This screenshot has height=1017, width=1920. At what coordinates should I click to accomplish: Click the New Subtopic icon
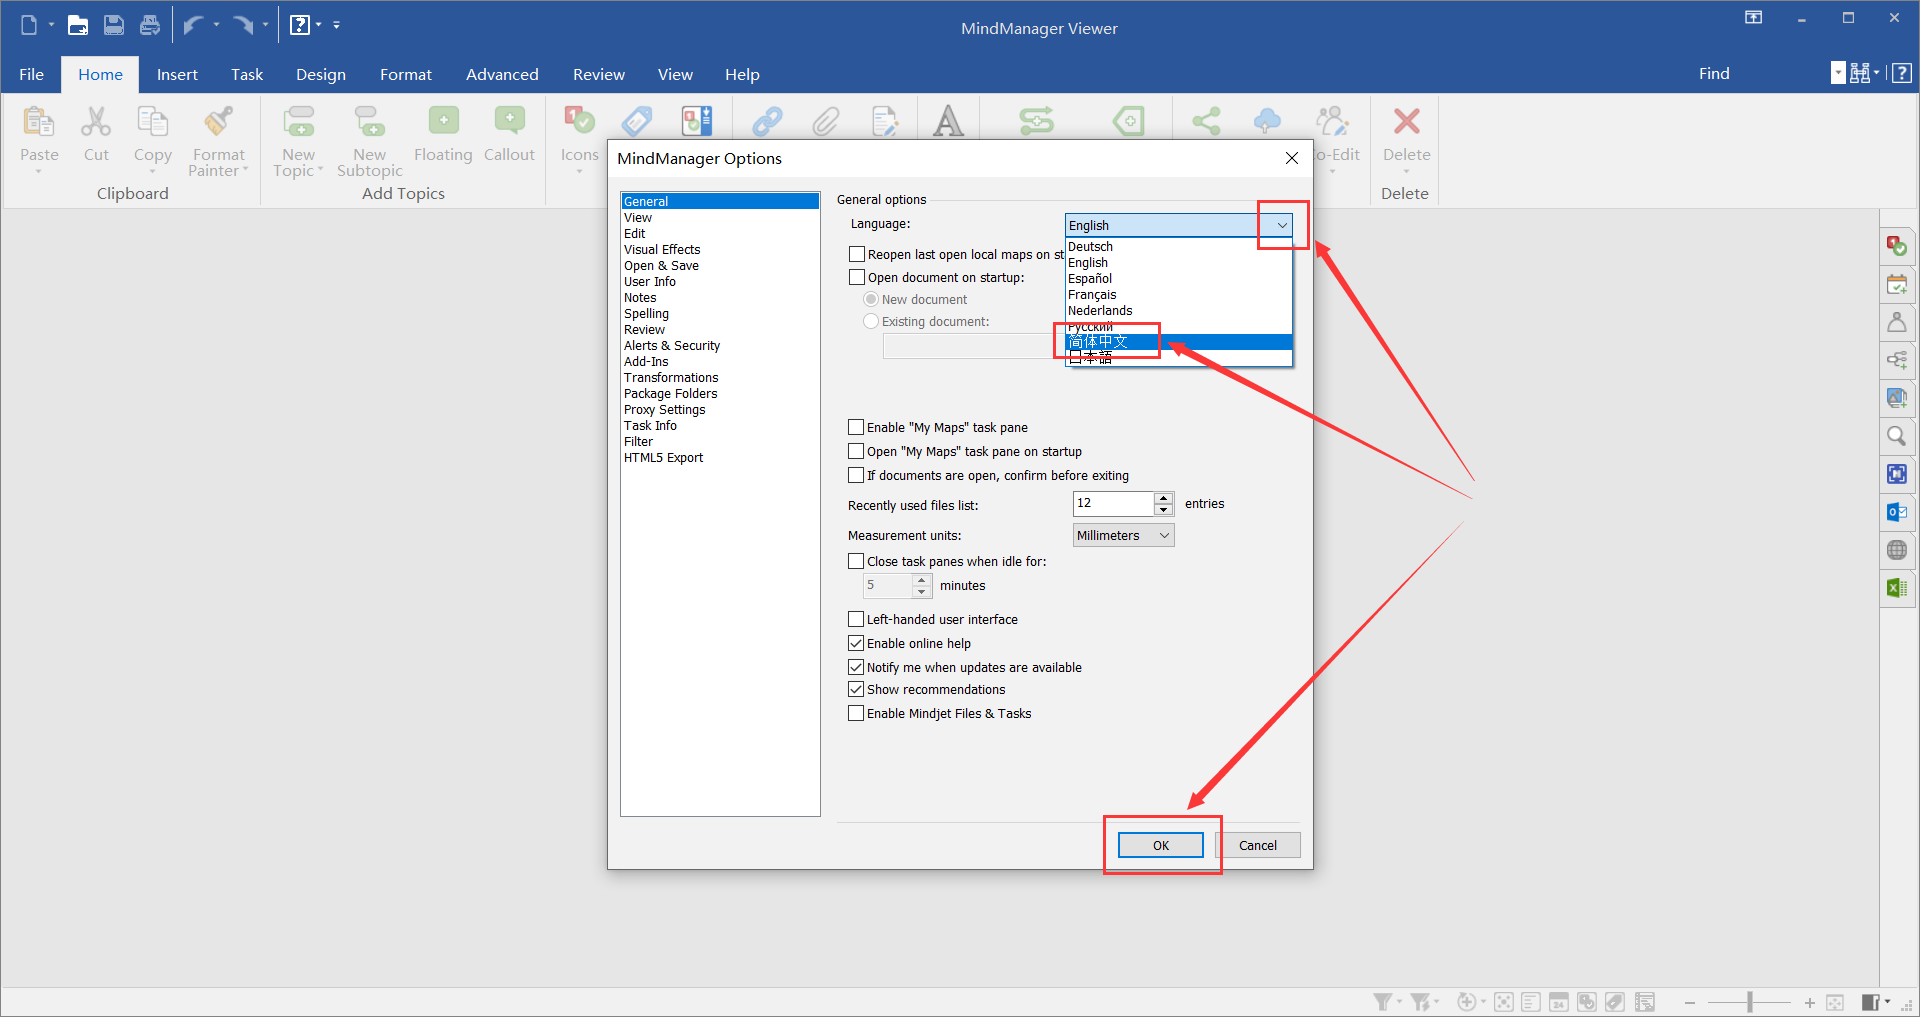coord(369,123)
